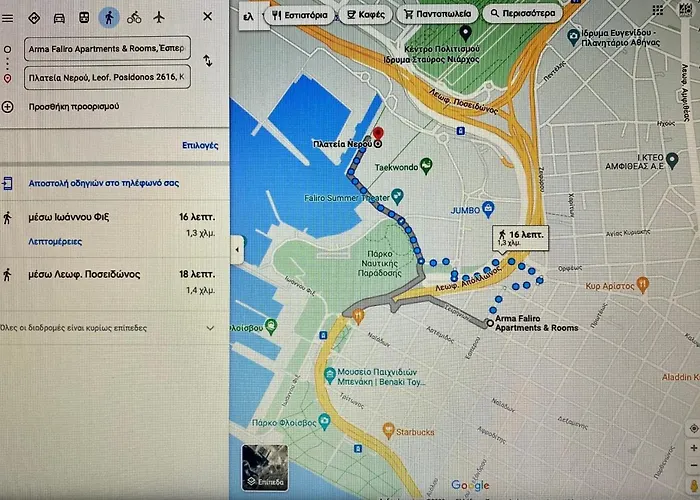This screenshot has height=500, width=700.
Task: Select driving travel mode car icon
Action: (x=59, y=18)
